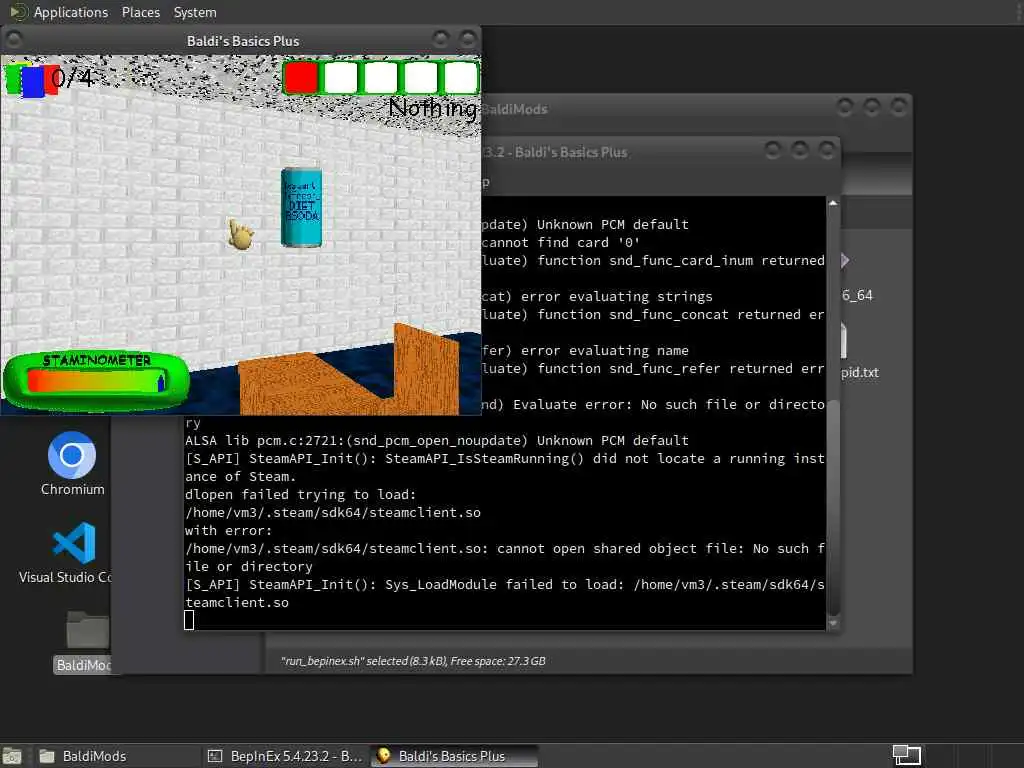The height and width of the screenshot is (768, 1024).
Task: Click the BepInEx terminal window title bar
Action: (660, 152)
